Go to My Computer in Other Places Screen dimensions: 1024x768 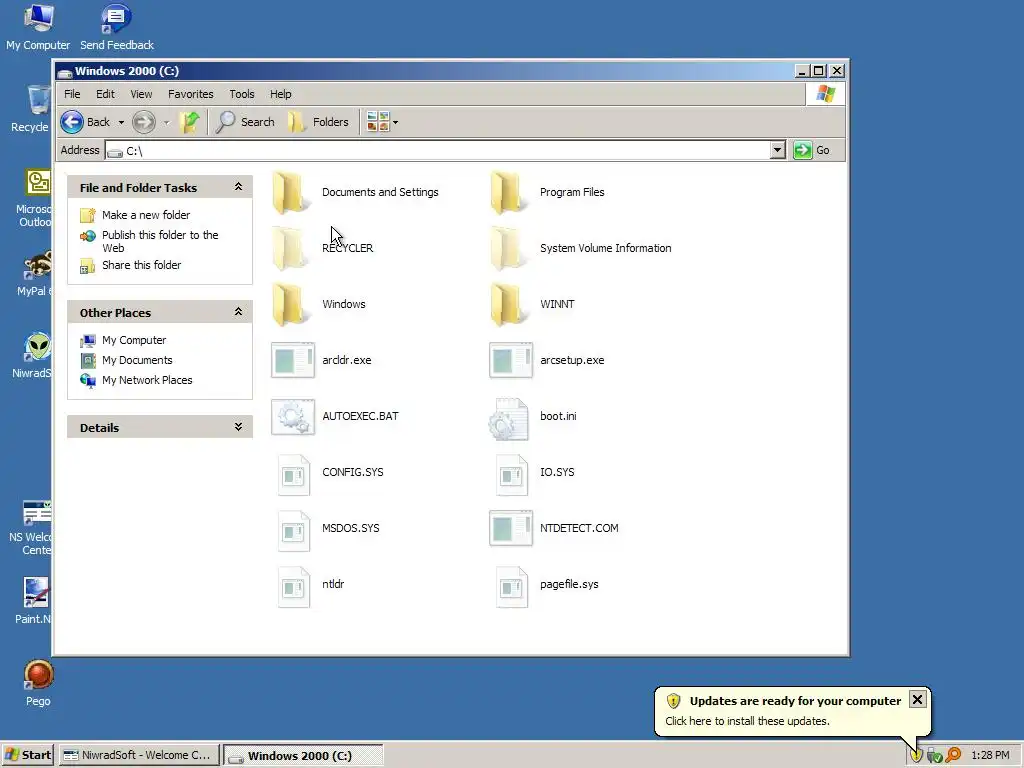[134, 340]
